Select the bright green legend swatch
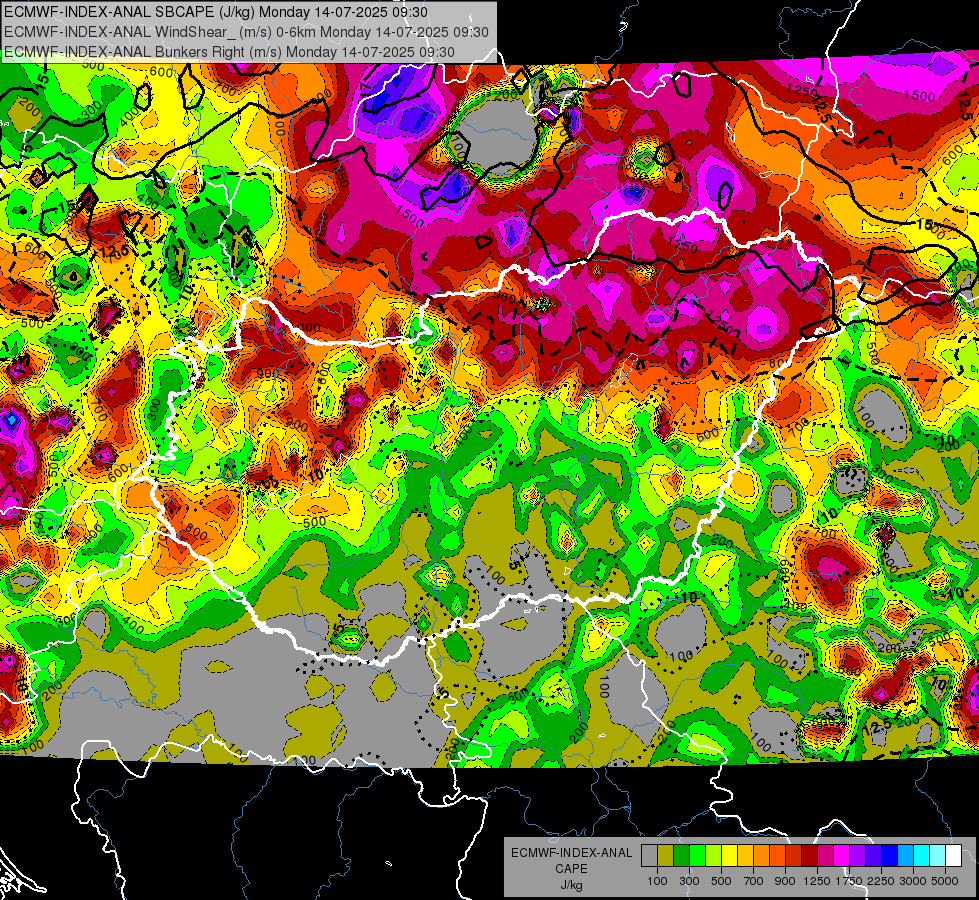The width and height of the screenshot is (979, 900). pos(697,855)
